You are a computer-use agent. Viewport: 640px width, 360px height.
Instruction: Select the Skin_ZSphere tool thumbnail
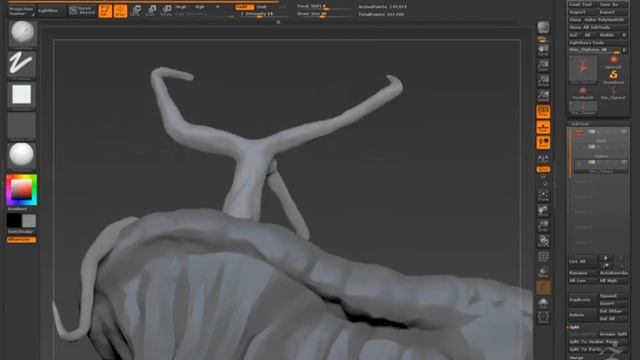613,93
